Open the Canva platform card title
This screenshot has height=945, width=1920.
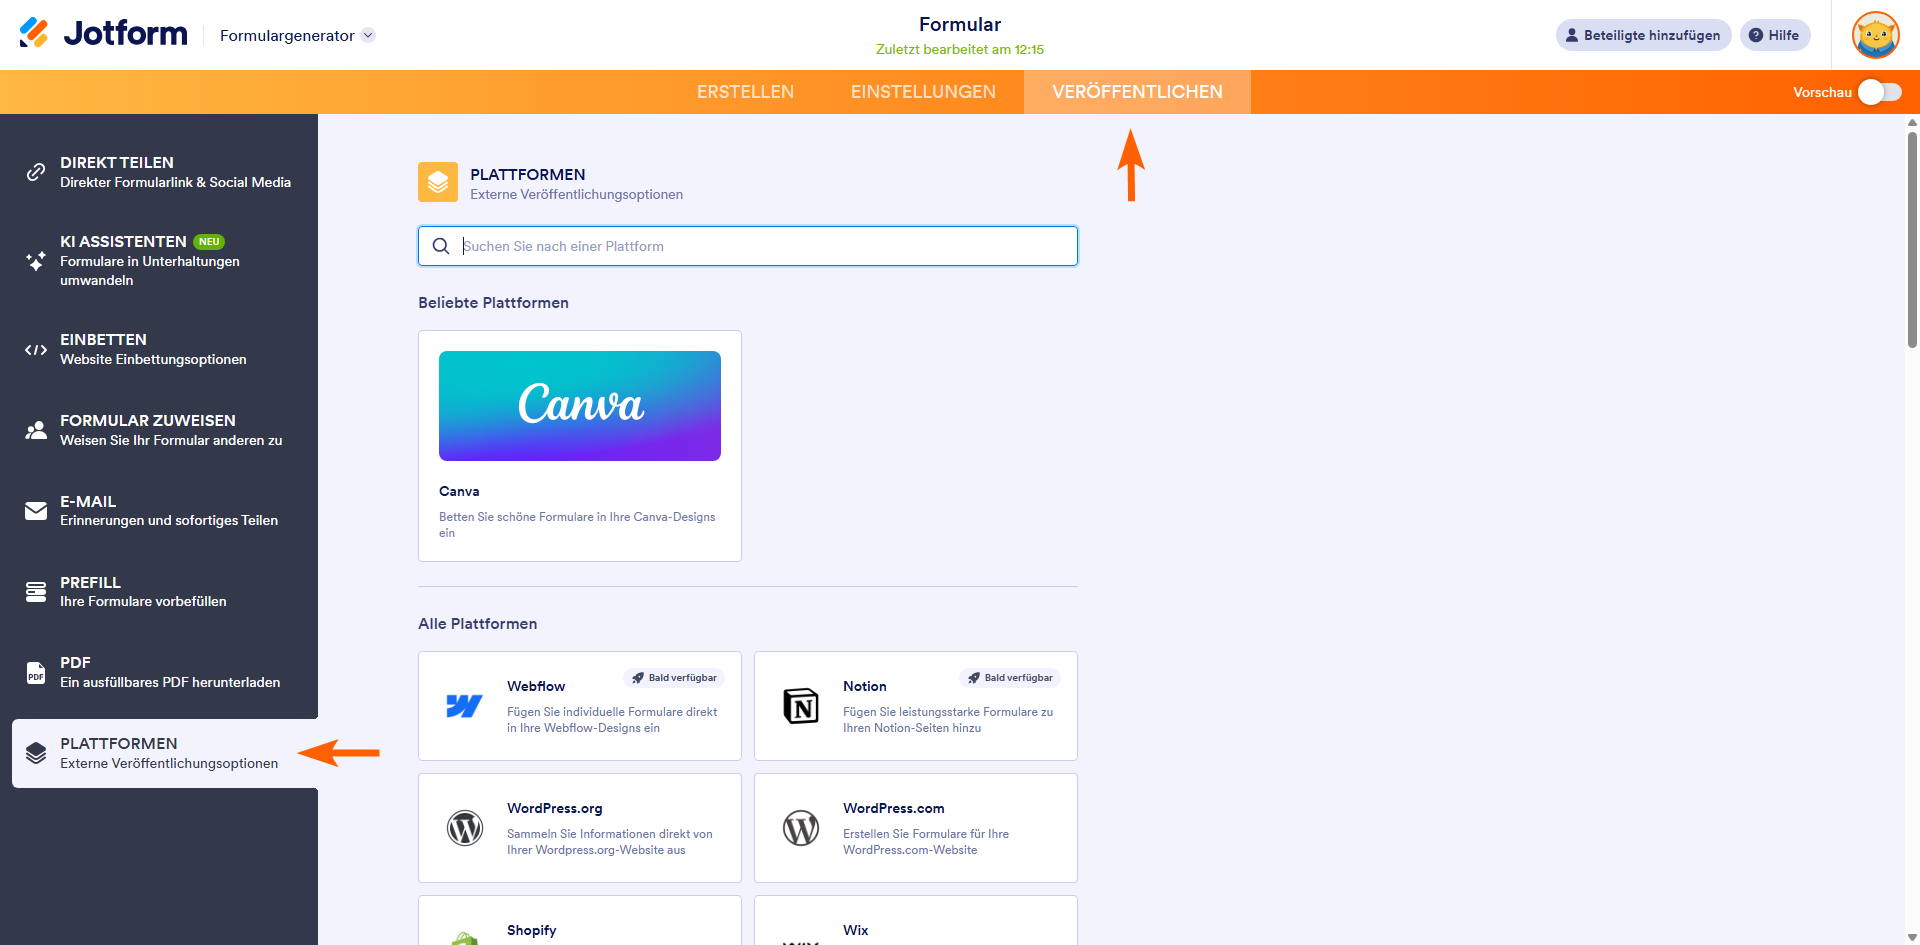459,491
